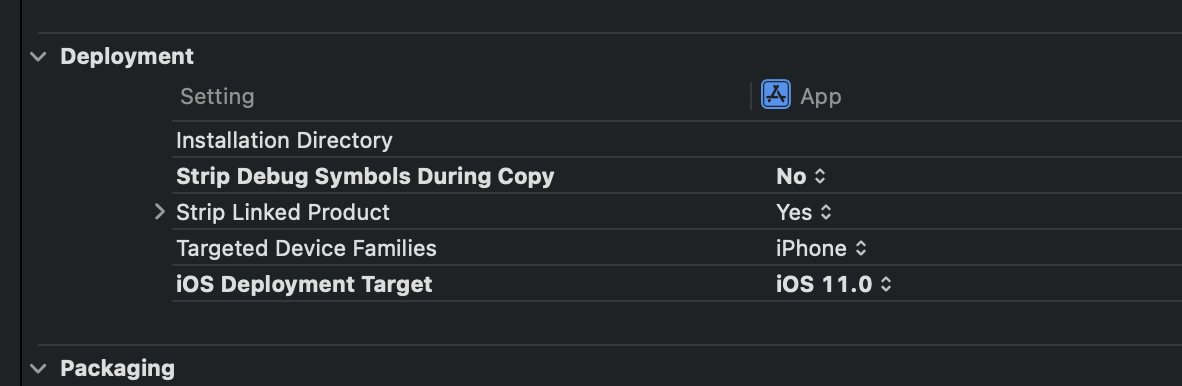Open iOS Deployment Target iOS 11.0 dropdown
The width and height of the screenshot is (1182, 386).
tap(834, 284)
